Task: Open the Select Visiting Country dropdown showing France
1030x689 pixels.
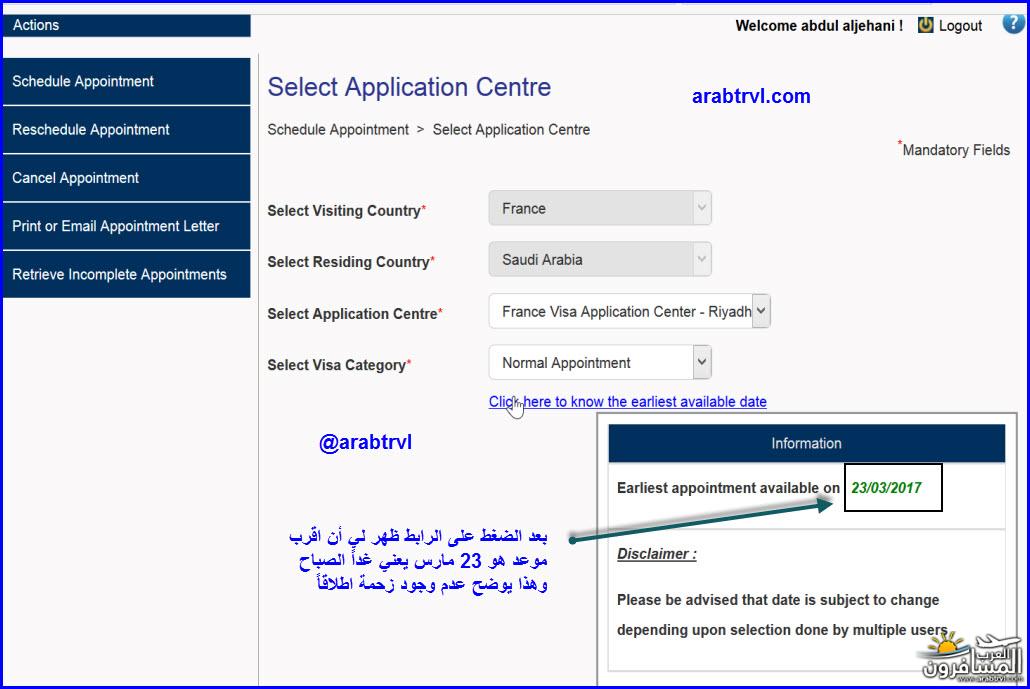Action: (600, 208)
